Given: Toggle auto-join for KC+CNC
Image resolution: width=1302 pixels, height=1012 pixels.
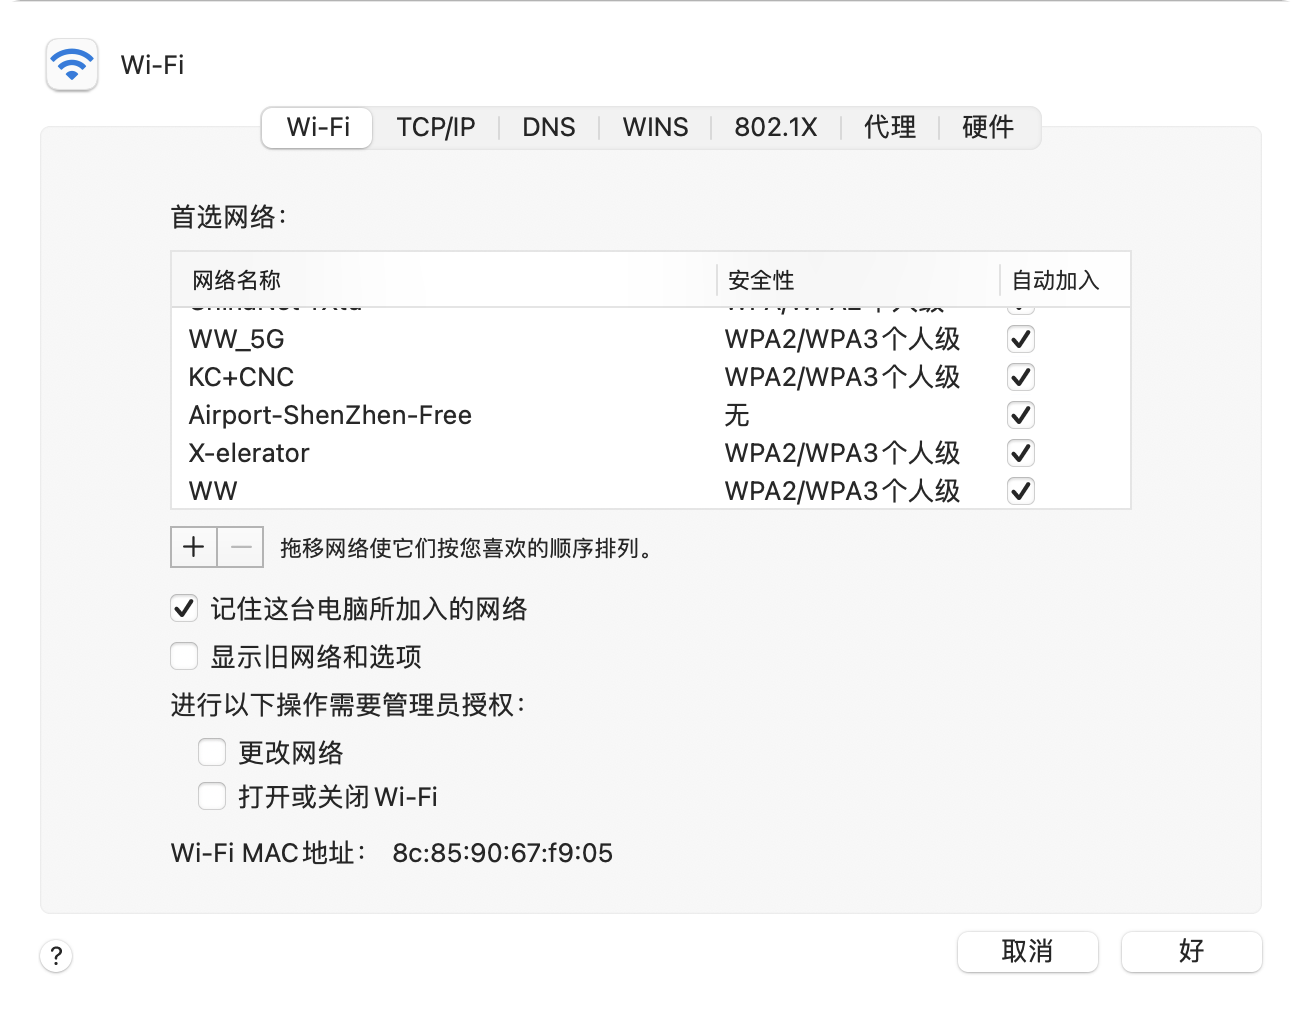Looking at the screenshot, I should point(1021,377).
